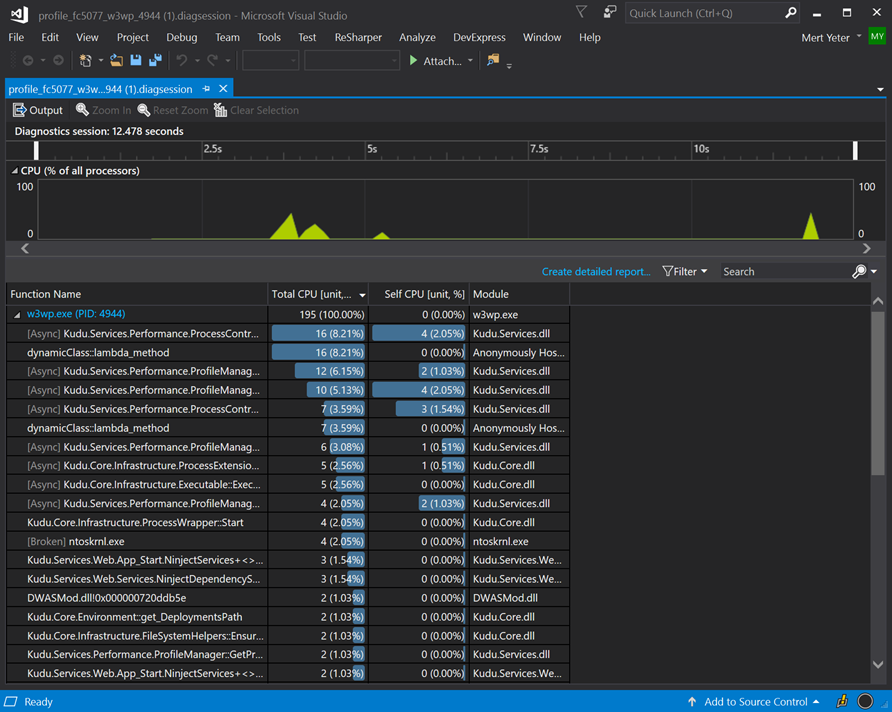Click the Visual Studio logo icon
Viewport: 892px width, 712px height.
click(19, 15)
